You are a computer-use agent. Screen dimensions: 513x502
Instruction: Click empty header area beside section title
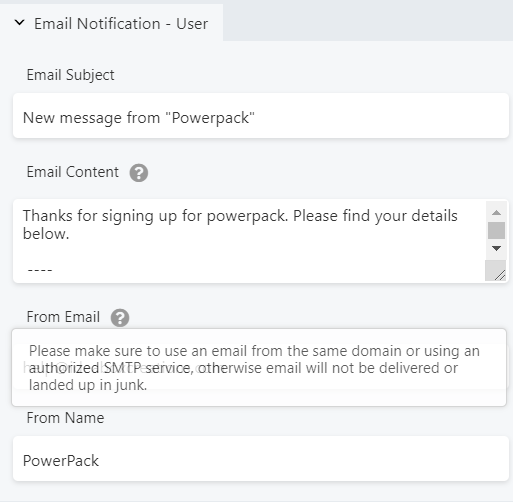[x=368, y=22]
